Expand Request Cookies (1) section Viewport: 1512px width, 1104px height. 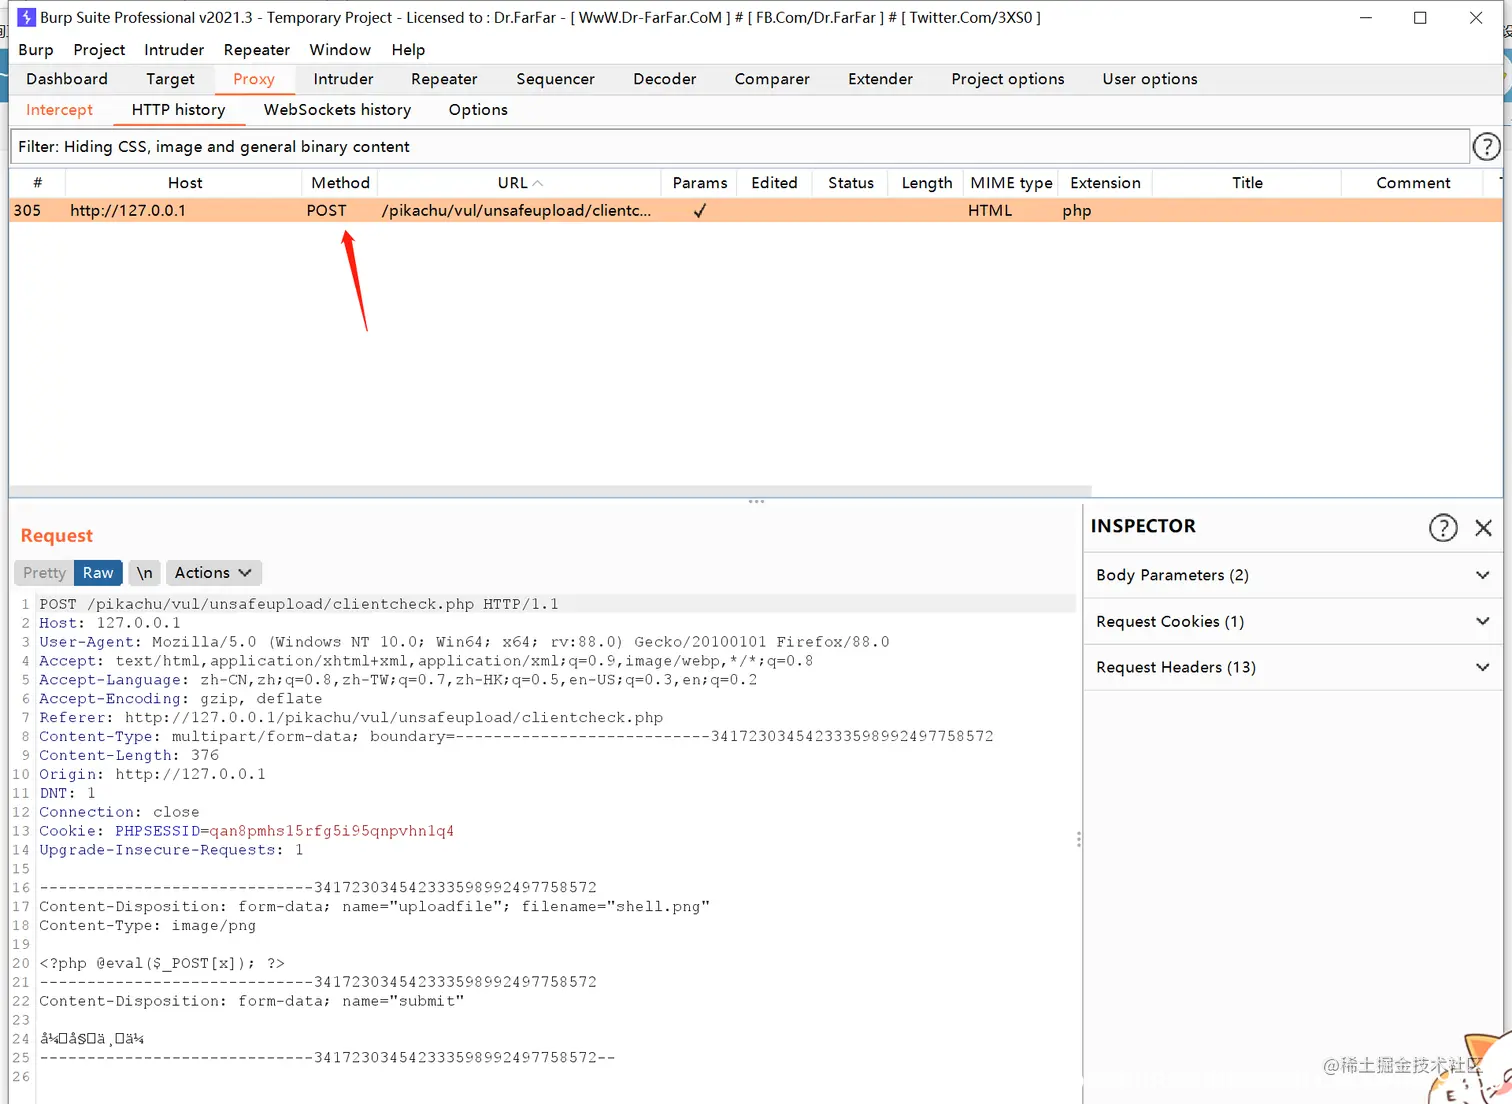pos(1293,621)
